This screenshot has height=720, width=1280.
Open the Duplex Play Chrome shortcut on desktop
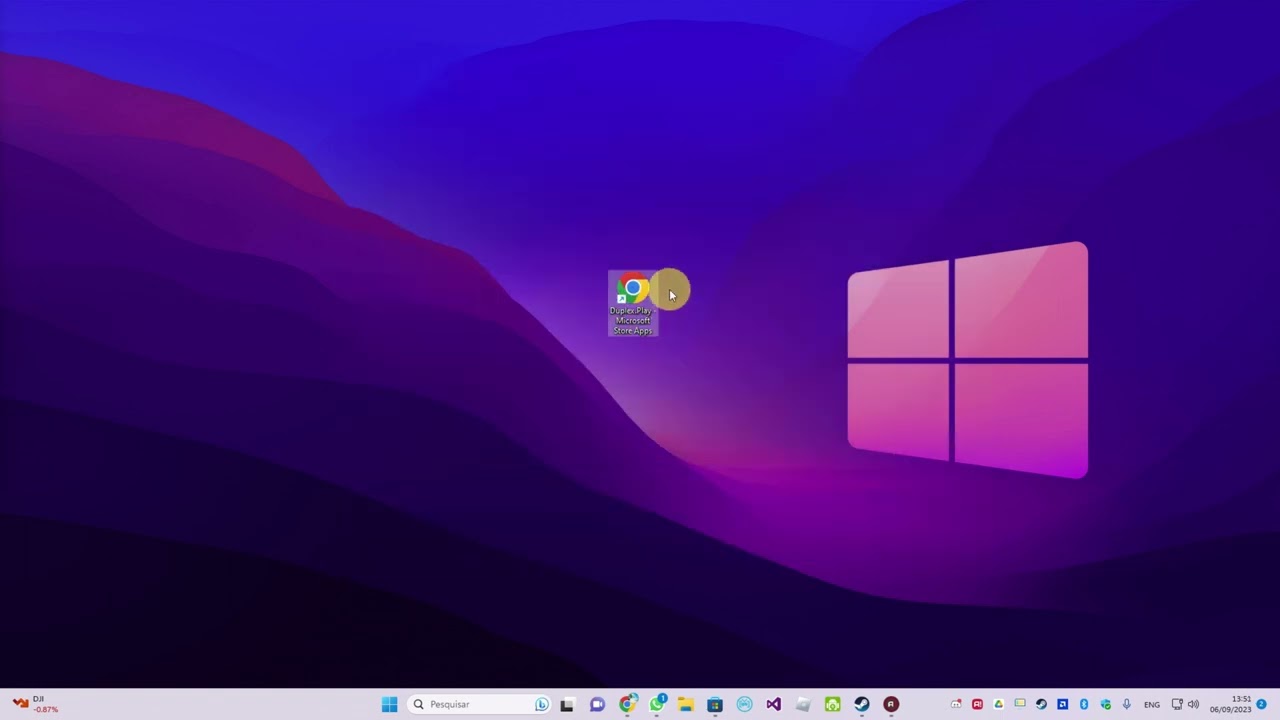point(633,304)
